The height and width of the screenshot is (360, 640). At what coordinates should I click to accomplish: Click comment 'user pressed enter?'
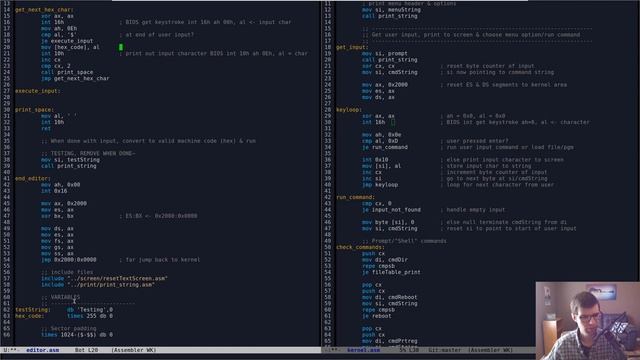coord(475,141)
